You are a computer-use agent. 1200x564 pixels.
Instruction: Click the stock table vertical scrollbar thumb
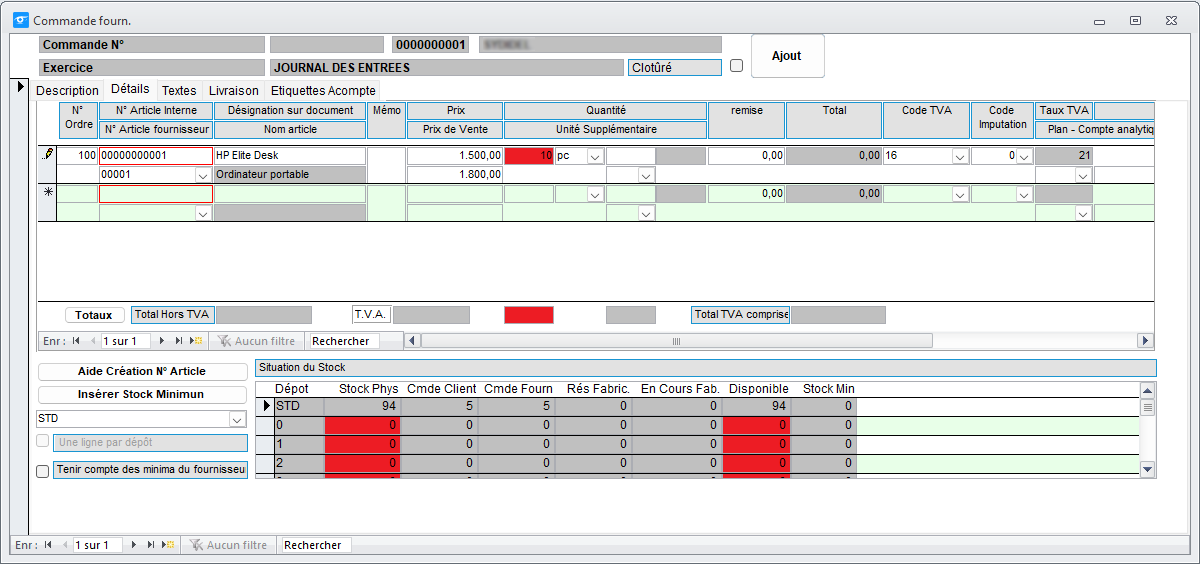(1148, 407)
